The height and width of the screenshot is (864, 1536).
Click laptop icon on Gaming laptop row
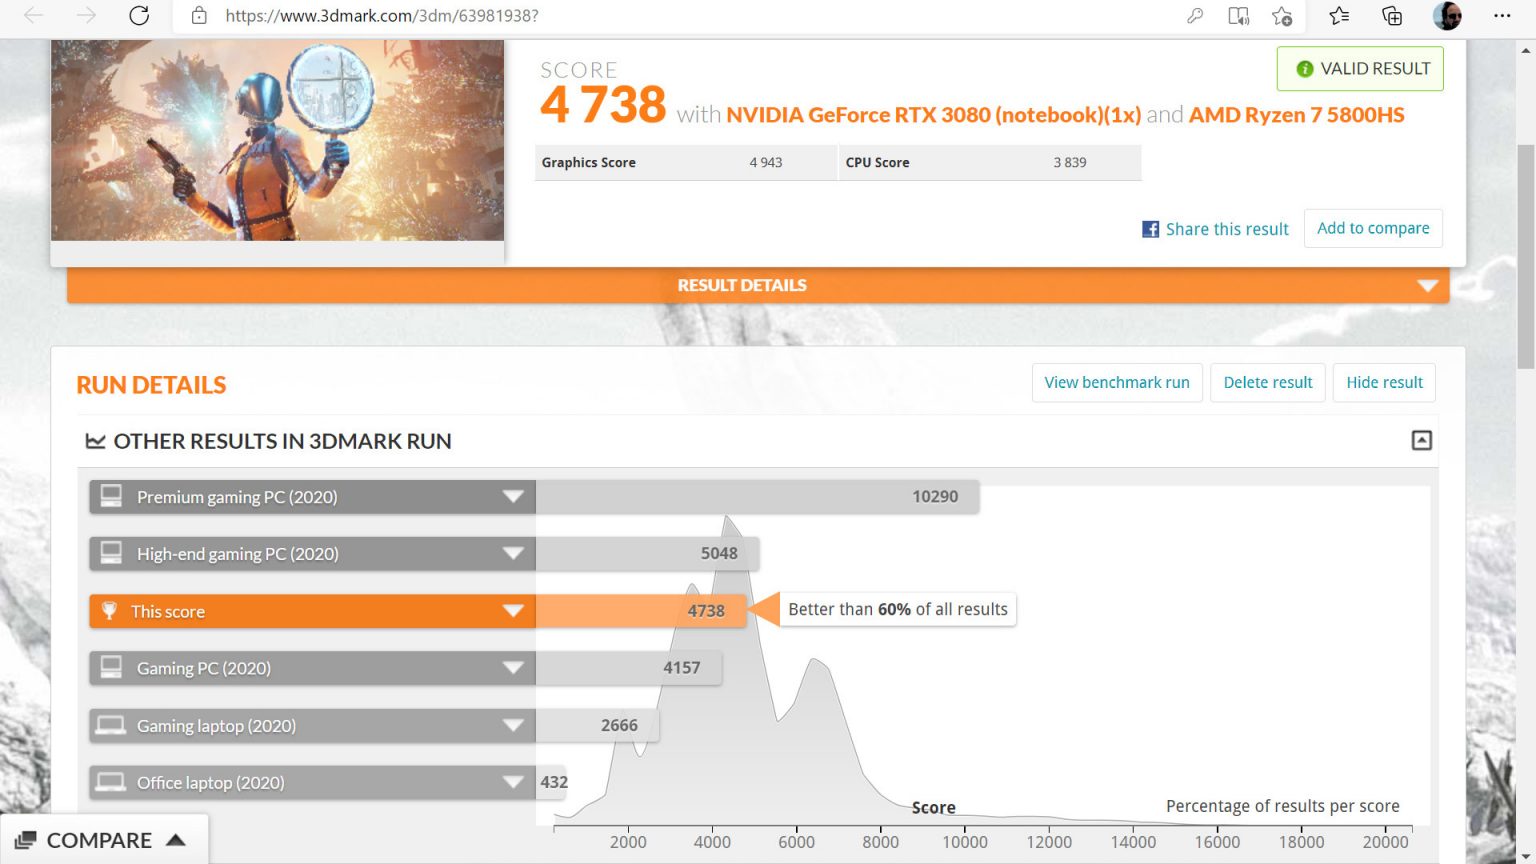tap(110, 725)
